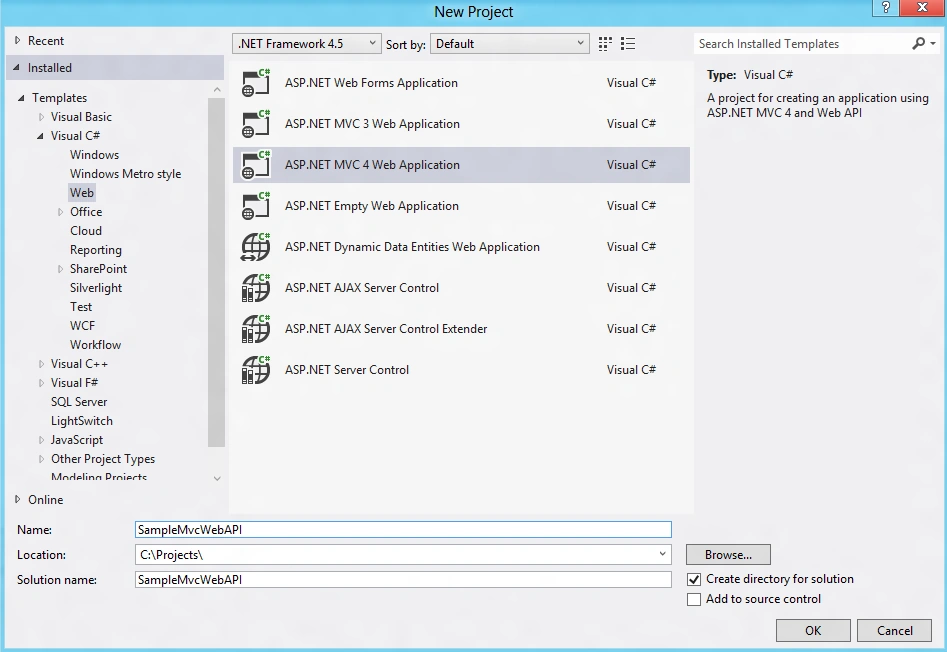
Task: Click the Dynamic Data Entities Web Application icon
Action: coord(255,247)
